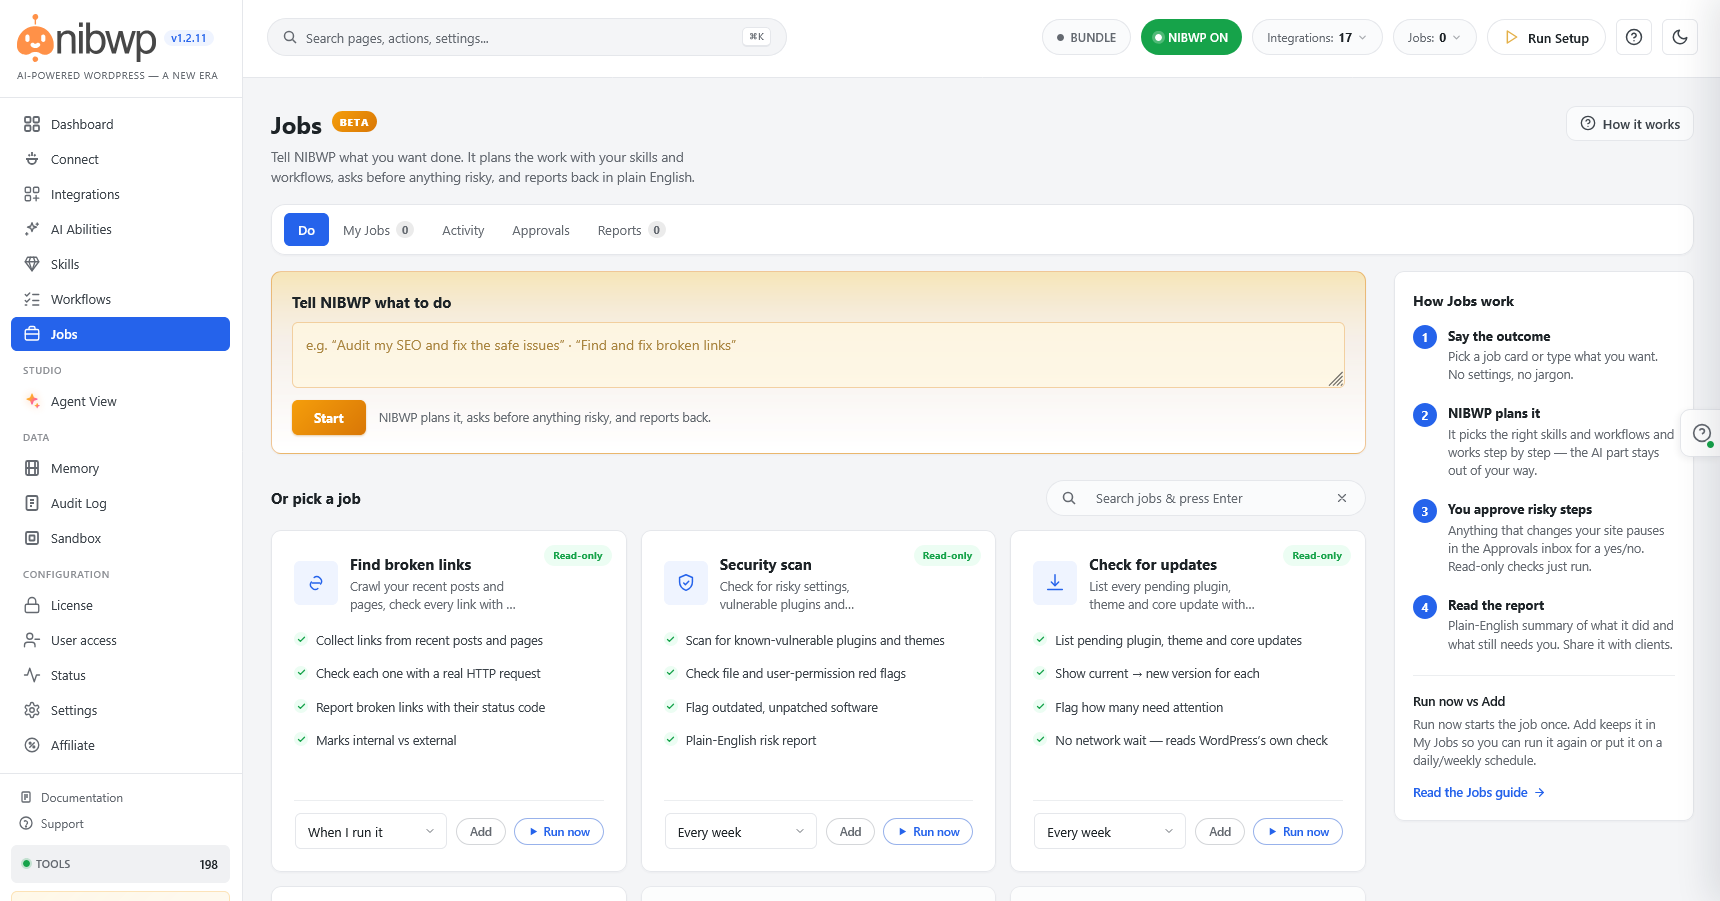Follow 'Read the Jobs guide' link
Screen dimensions: 1720x901
[1479, 792]
